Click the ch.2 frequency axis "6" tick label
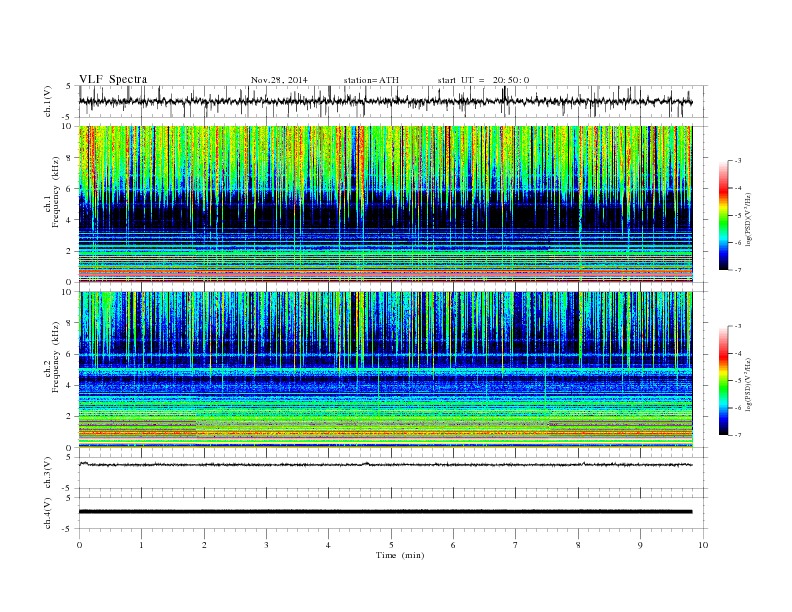Image resolution: width=792 pixels, height=612 pixels. tap(69, 354)
